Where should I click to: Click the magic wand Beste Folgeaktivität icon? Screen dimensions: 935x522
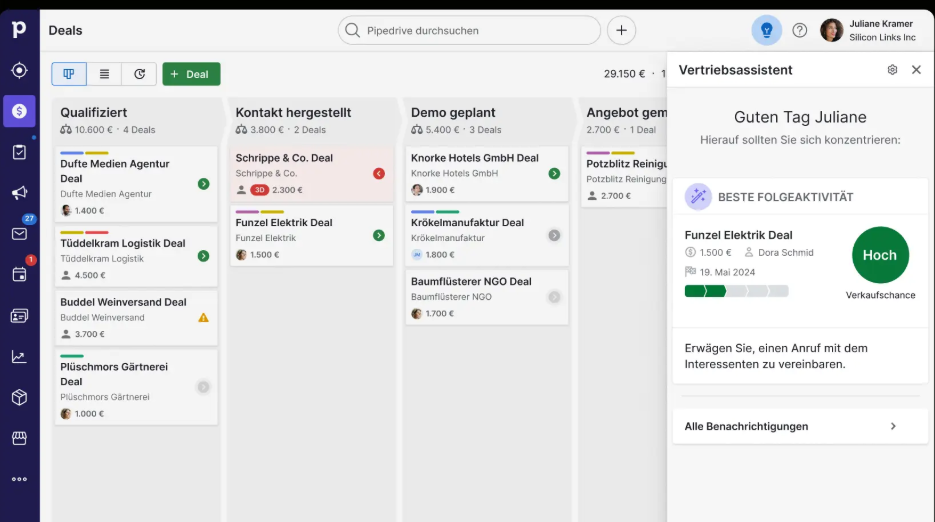[698, 196]
